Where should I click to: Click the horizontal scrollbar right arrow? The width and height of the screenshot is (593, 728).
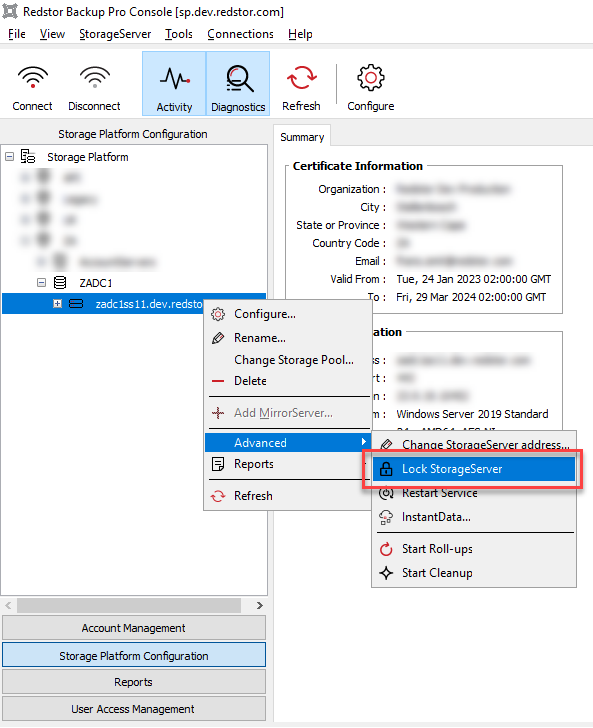click(x=260, y=605)
